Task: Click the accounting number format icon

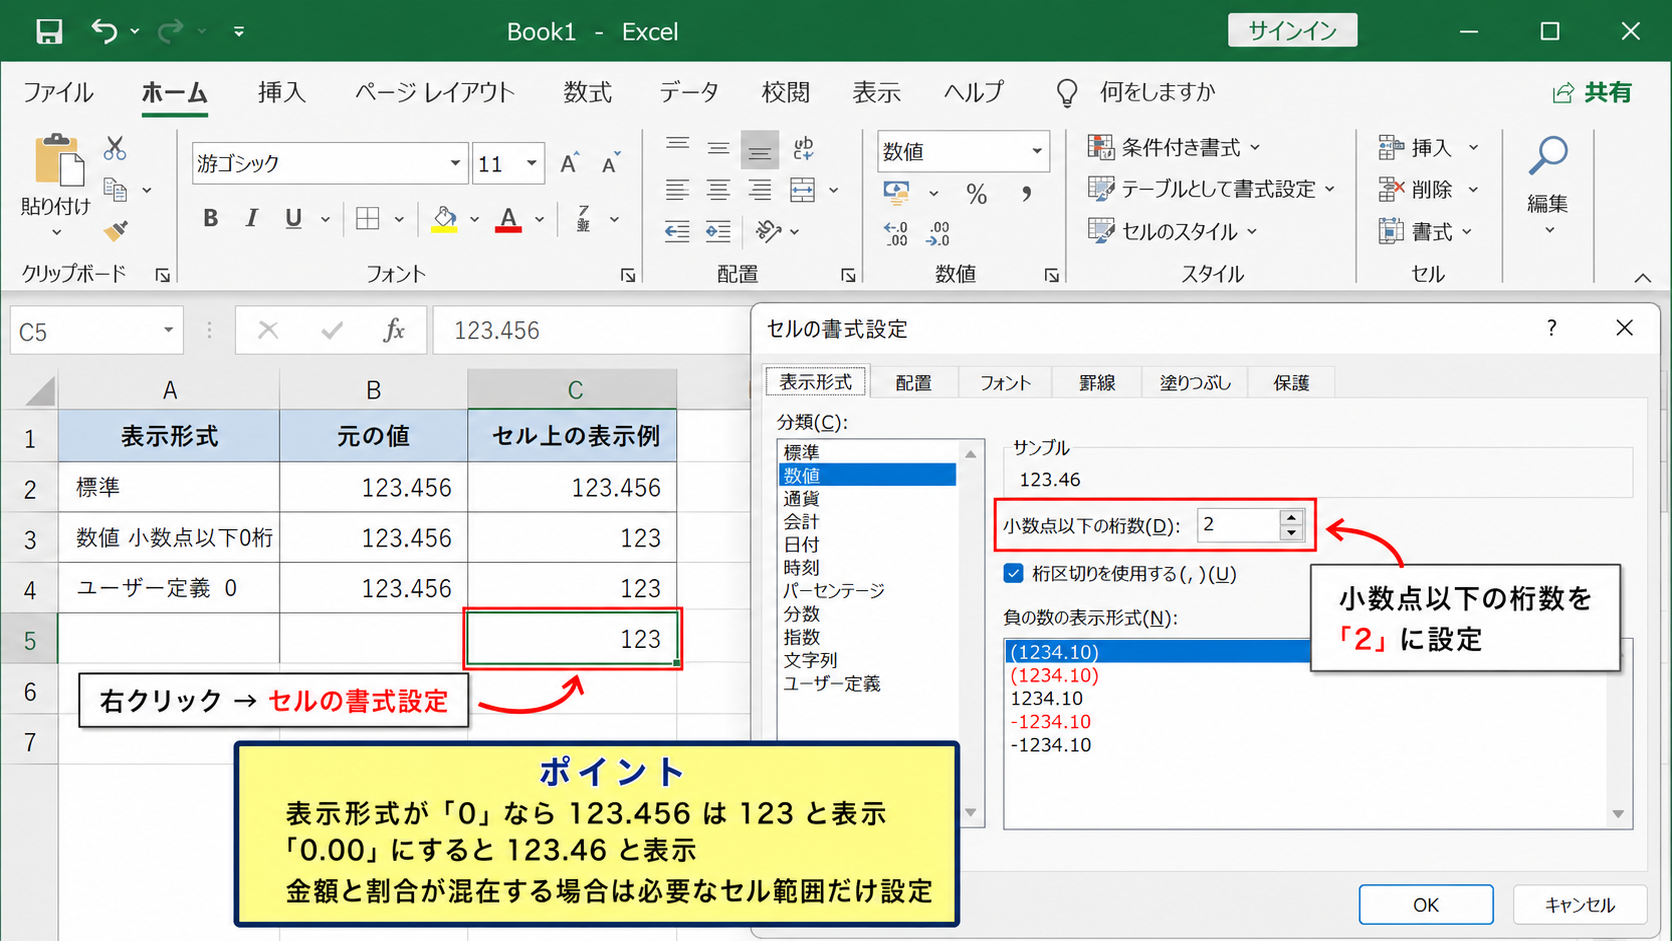Action: tap(896, 192)
